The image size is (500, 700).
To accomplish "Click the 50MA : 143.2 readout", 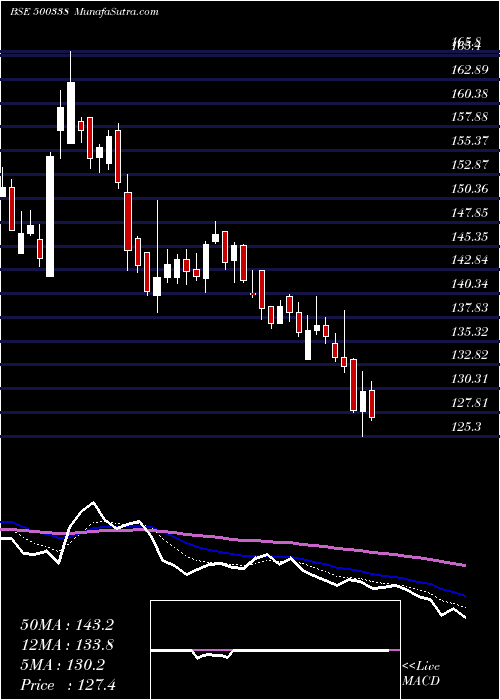I will [x=67, y=625].
